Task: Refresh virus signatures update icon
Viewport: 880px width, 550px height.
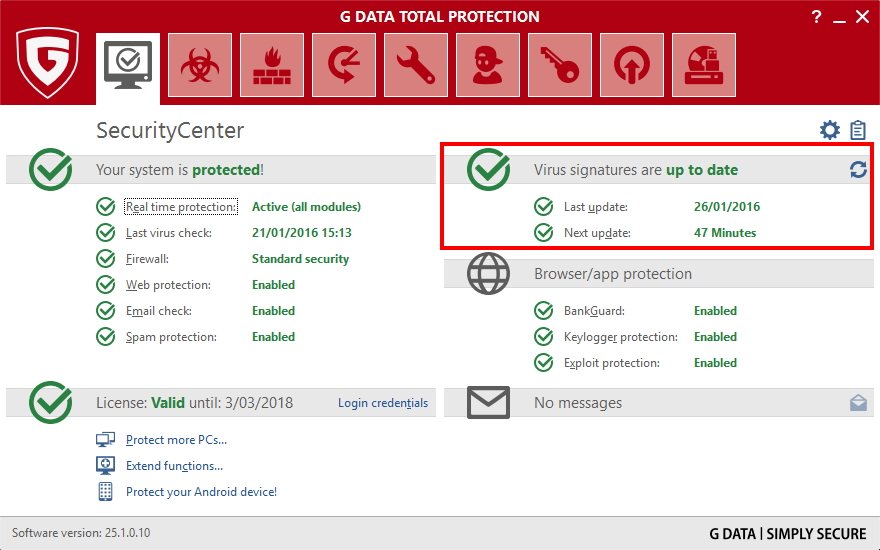Action: 858,169
